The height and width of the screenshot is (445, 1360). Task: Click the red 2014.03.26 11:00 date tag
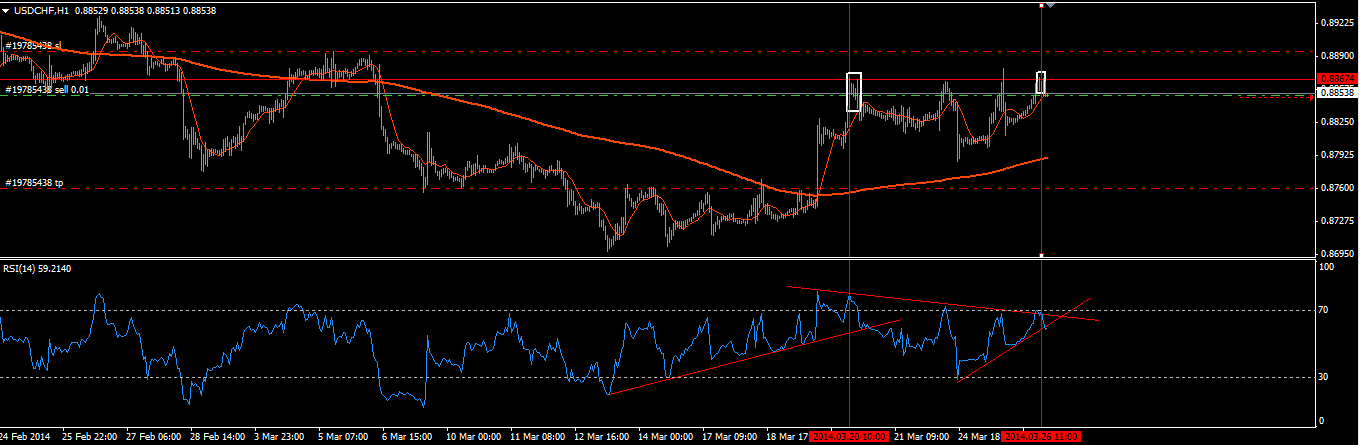click(1040, 437)
